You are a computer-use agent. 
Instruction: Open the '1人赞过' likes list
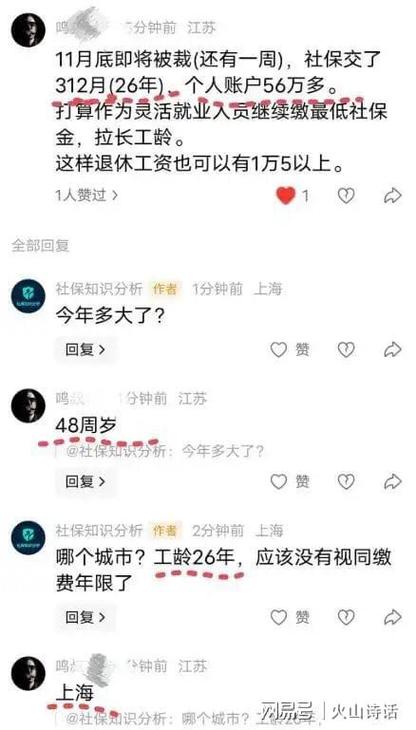(87, 196)
